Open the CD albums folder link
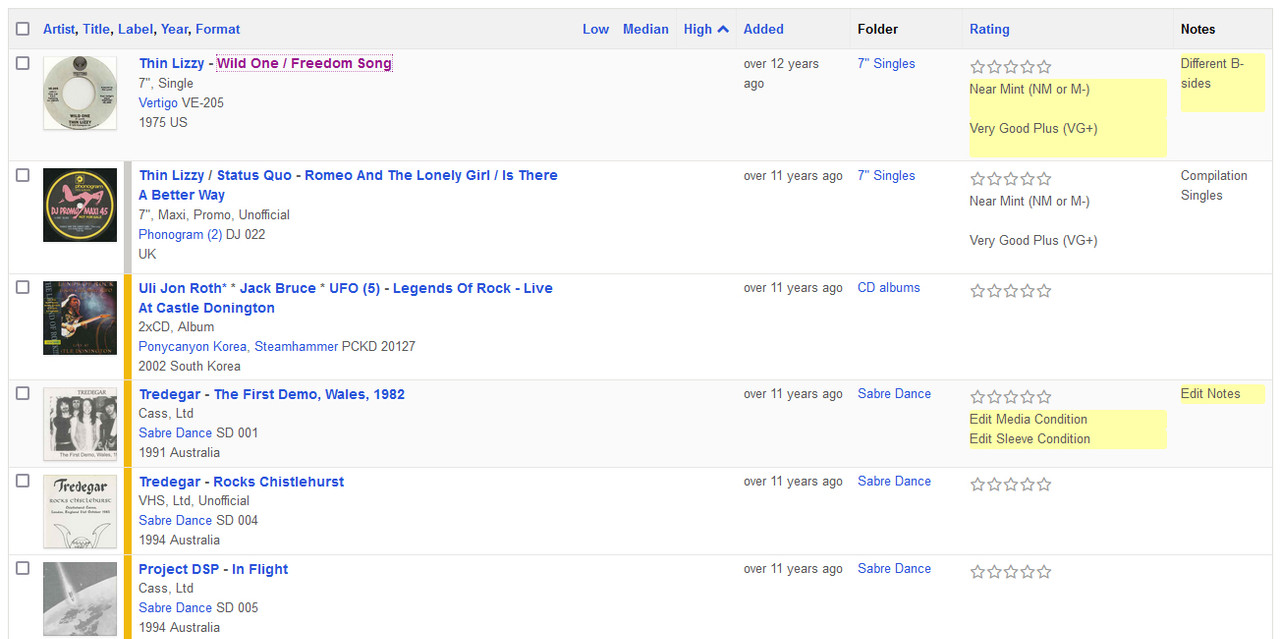 tap(889, 287)
